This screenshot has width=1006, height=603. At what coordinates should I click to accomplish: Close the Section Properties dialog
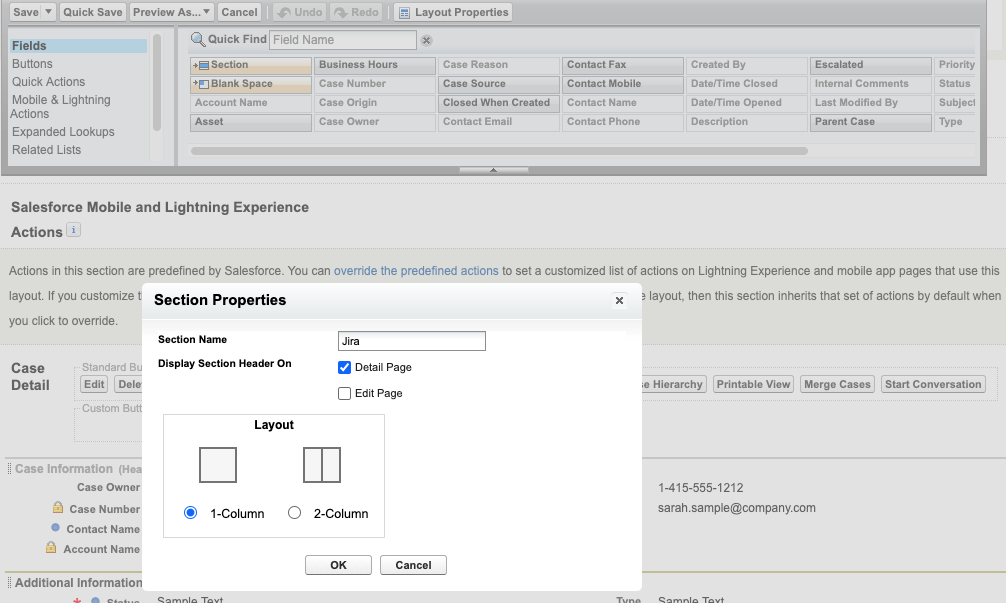coord(619,300)
